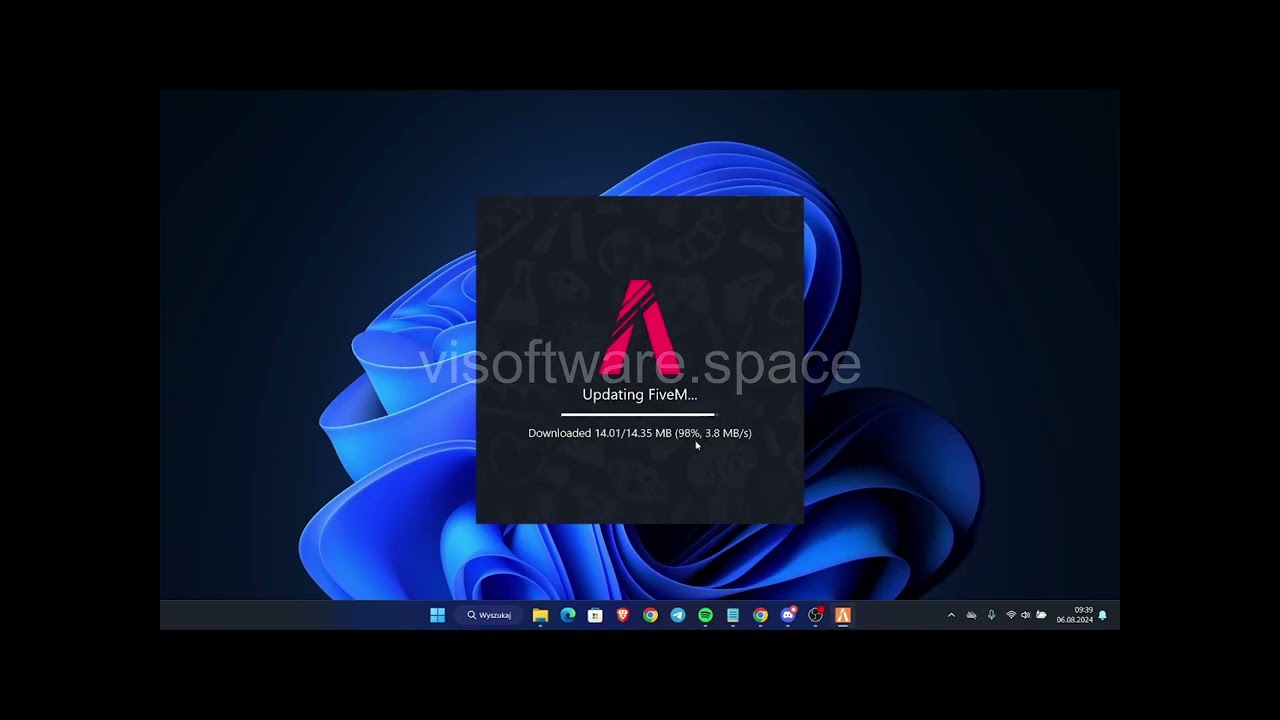The height and width of the screenshot is (720, 1280).
Task: Click the FiveM logo in the updater
Action: pyautogui.click(x=641, y=328)
